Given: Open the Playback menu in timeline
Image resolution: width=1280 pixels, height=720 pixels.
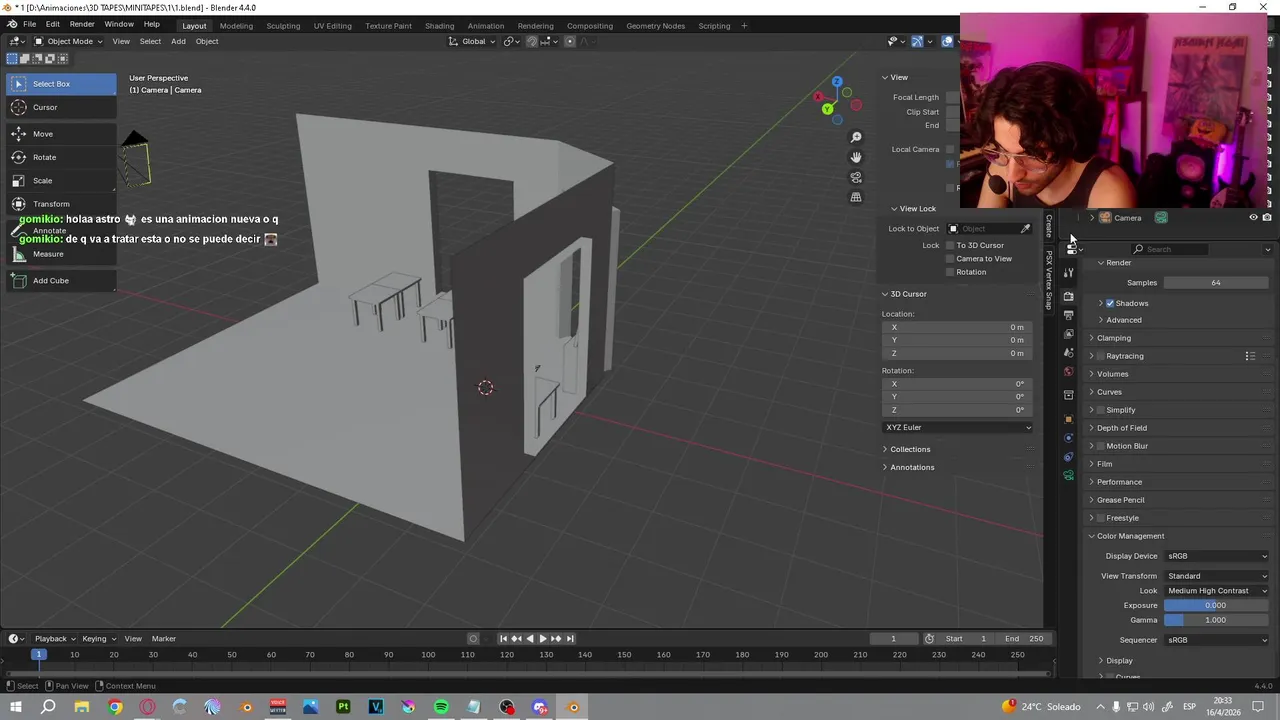Looking at the screenshot, I should pos(54,639).
